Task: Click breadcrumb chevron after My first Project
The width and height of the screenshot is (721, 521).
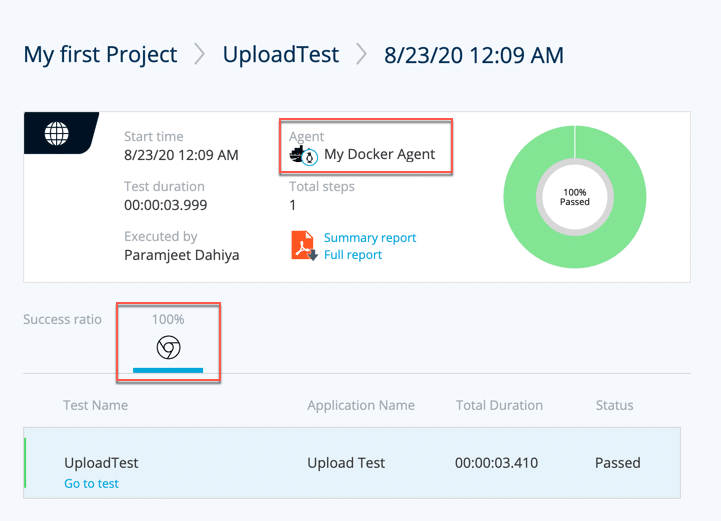Action: coord(200,54)
